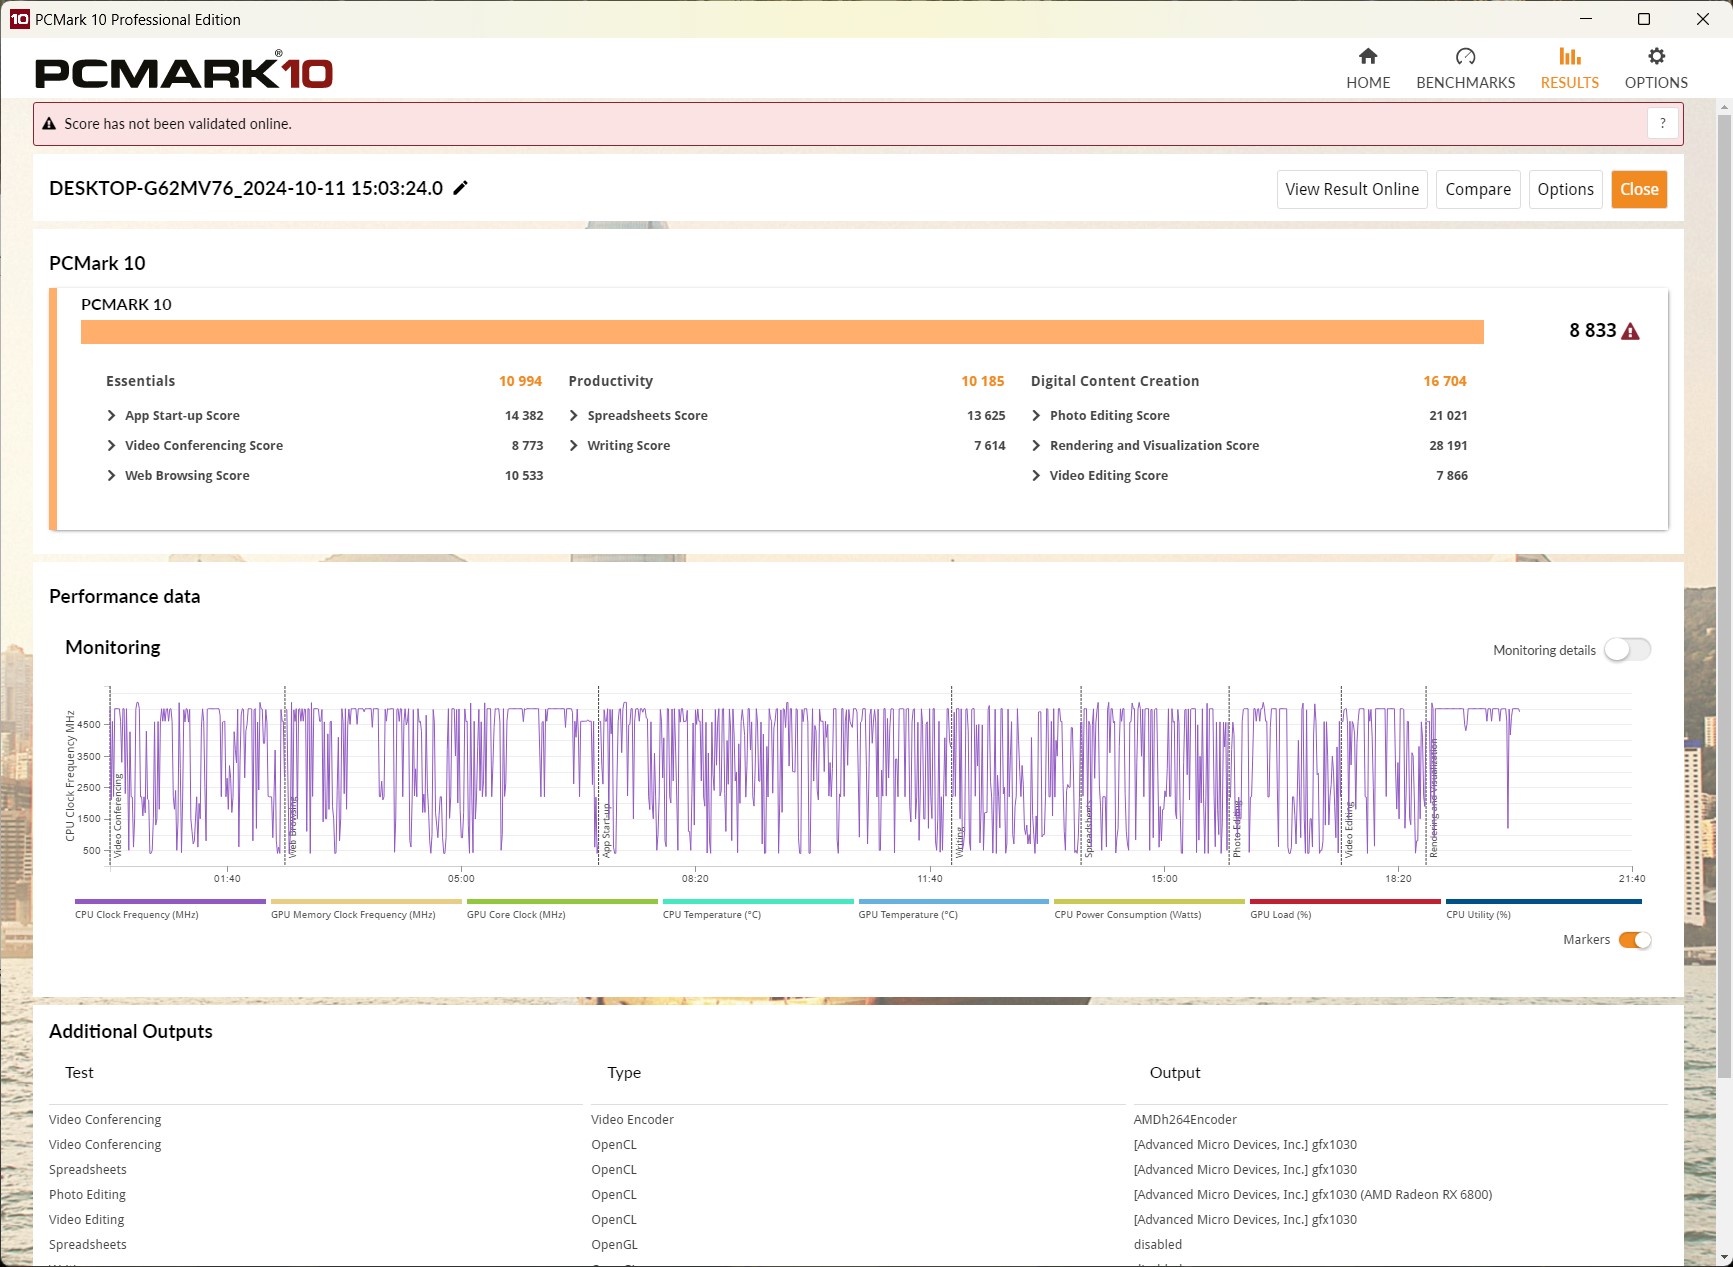Click the Productivity score 10 185
1733x1267 pixels.
click(x=983, y=381)
